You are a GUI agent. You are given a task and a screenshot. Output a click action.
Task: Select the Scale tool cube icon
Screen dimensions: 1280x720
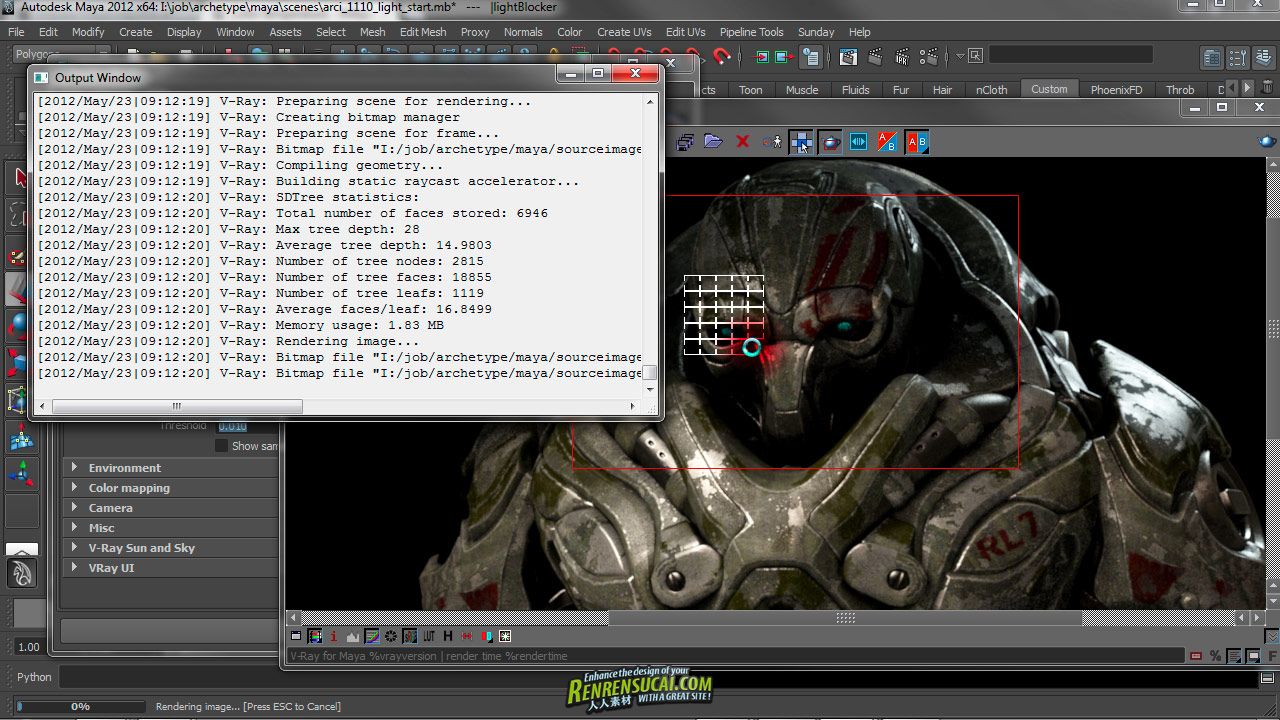[19, 361]
